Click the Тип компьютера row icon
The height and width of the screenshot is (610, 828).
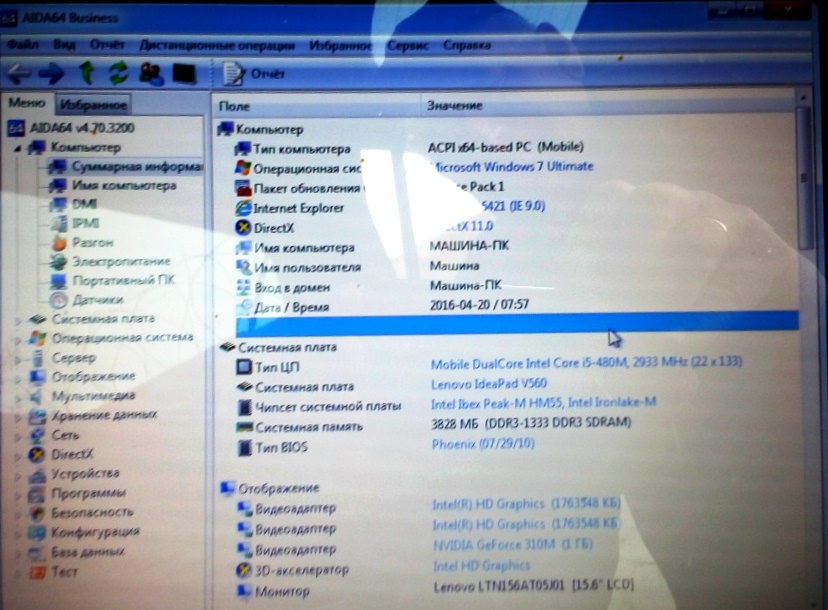[242, 149]
